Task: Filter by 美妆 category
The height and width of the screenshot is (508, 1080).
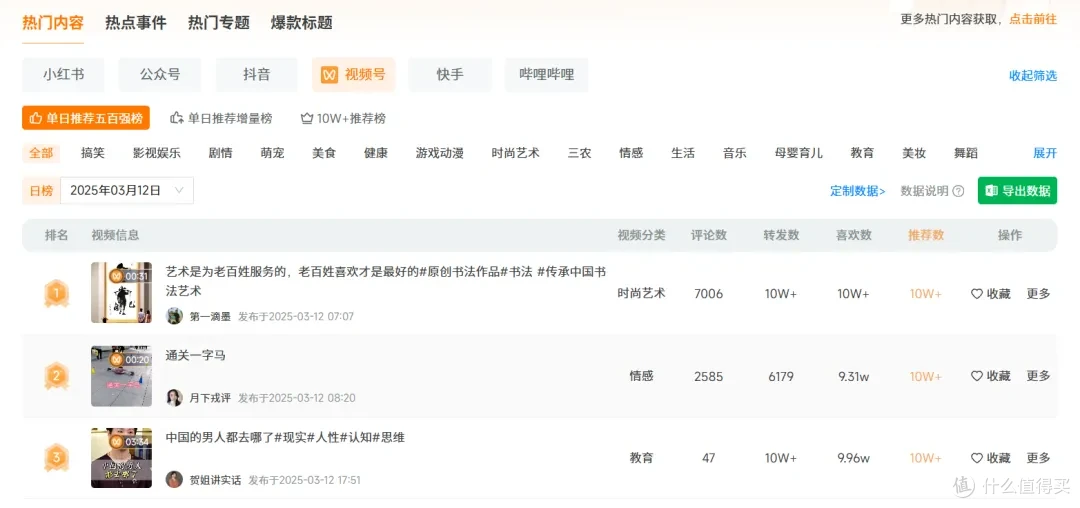Action: [x=914, y=153]
